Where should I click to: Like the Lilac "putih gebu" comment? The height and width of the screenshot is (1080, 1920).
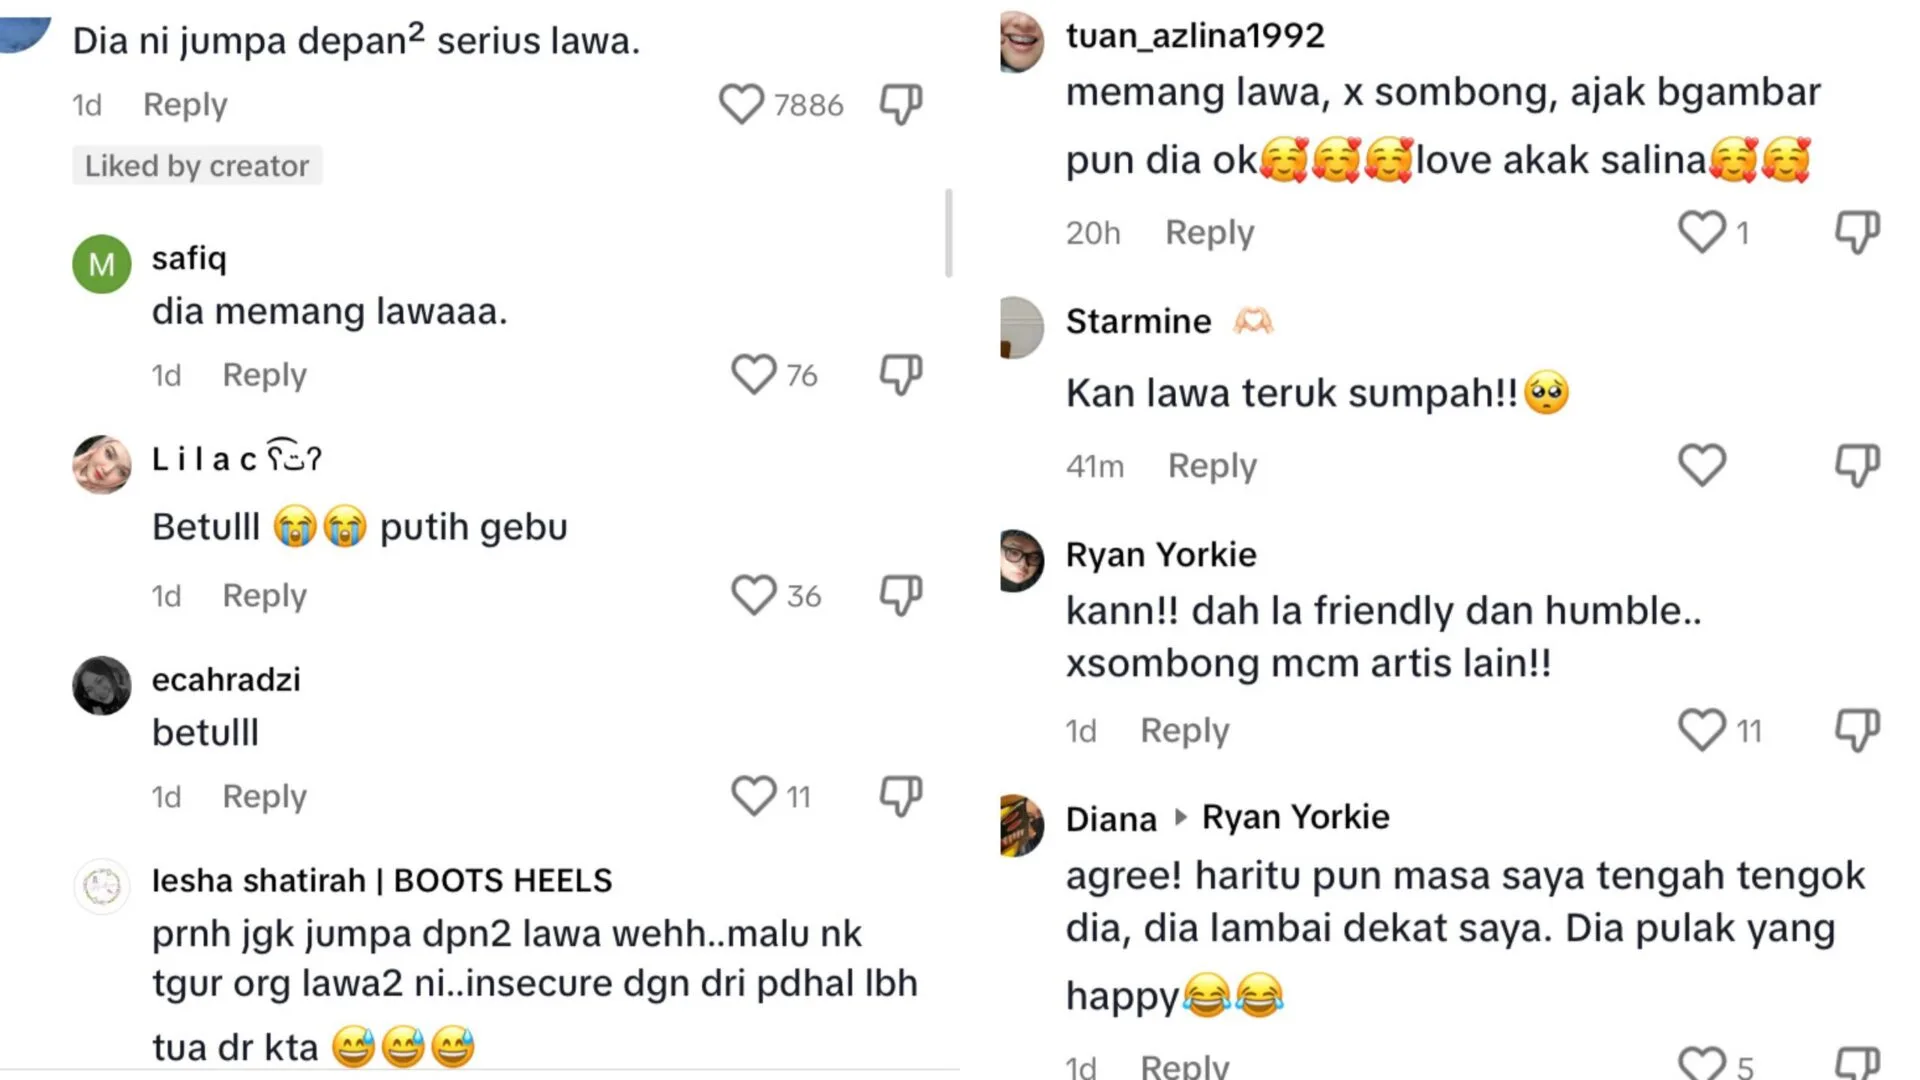point(753,595)
